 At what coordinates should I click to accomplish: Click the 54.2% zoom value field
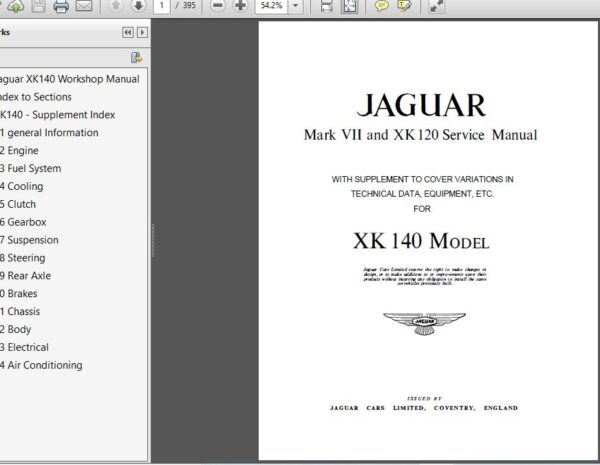[271, 6]
